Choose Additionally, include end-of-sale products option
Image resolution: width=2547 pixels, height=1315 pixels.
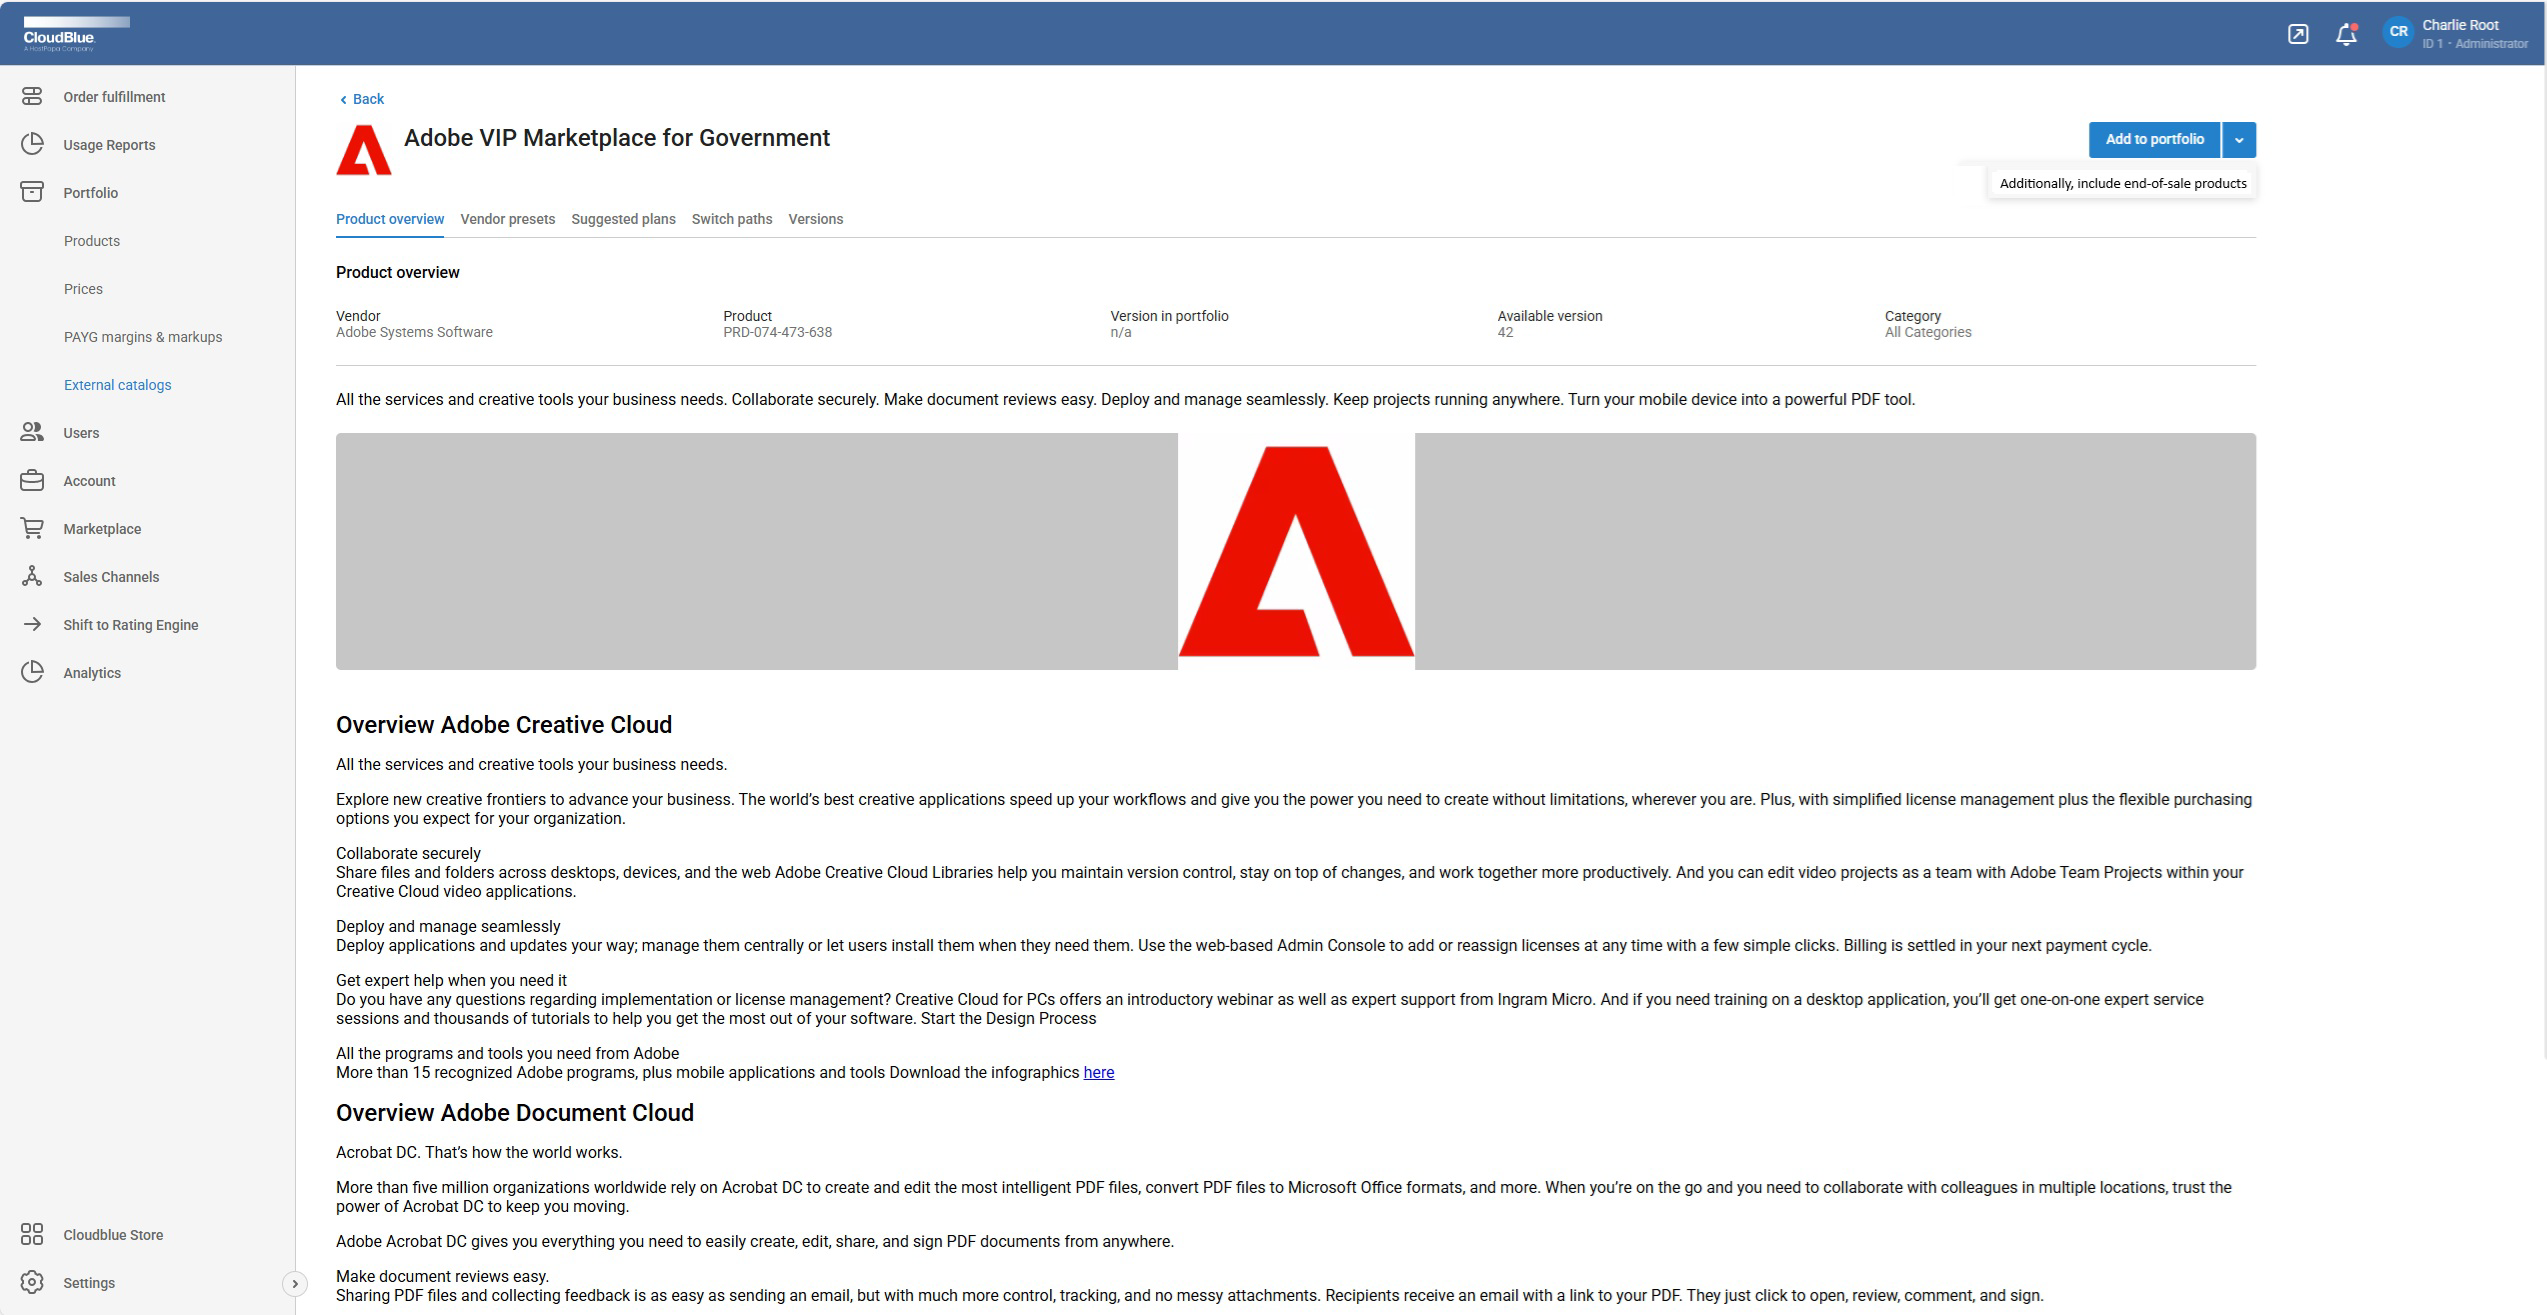2122,184
